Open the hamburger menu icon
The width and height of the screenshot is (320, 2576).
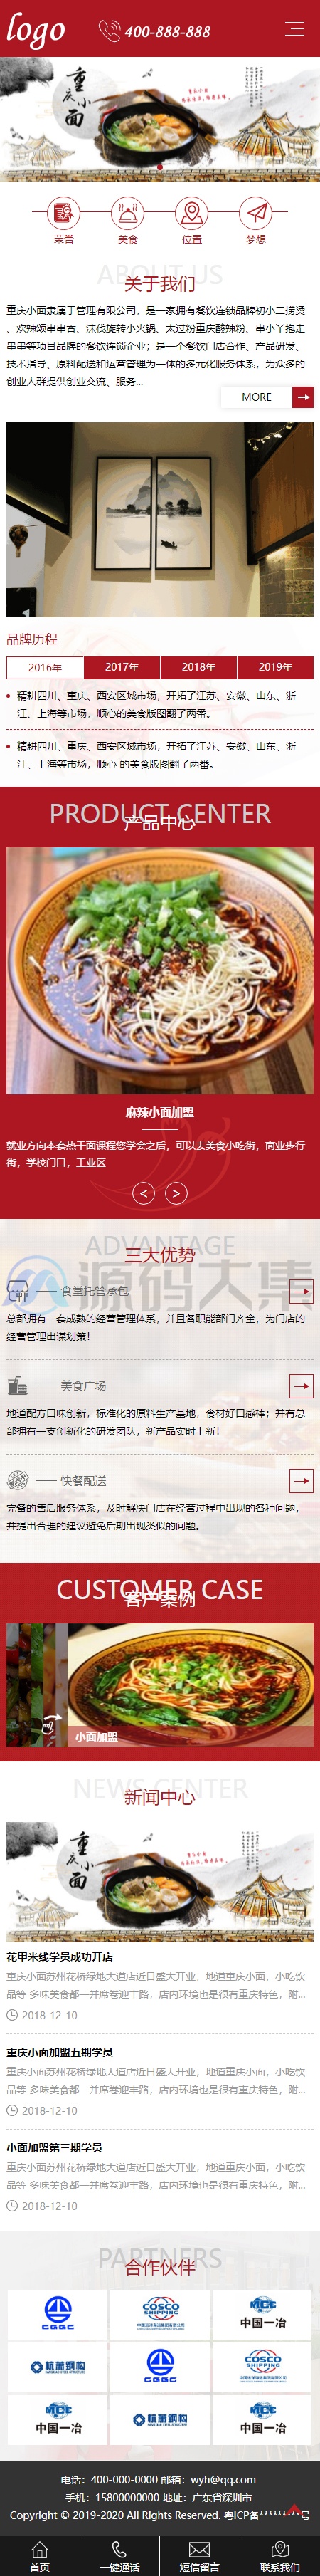point(294,28)
